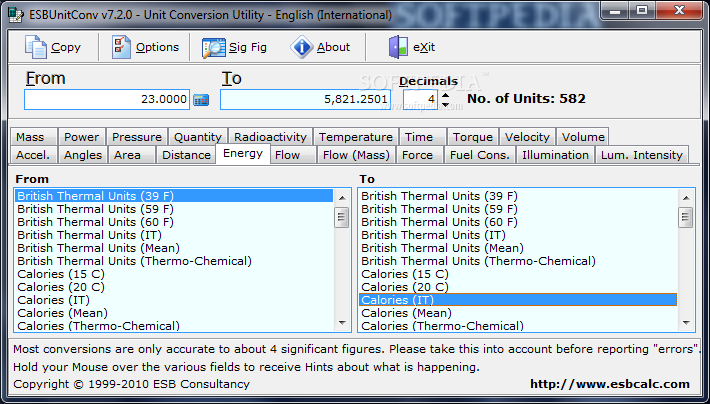This screenshot has width=710, height=404.
Task: Open the Torque tab
Action: [473, 137]
